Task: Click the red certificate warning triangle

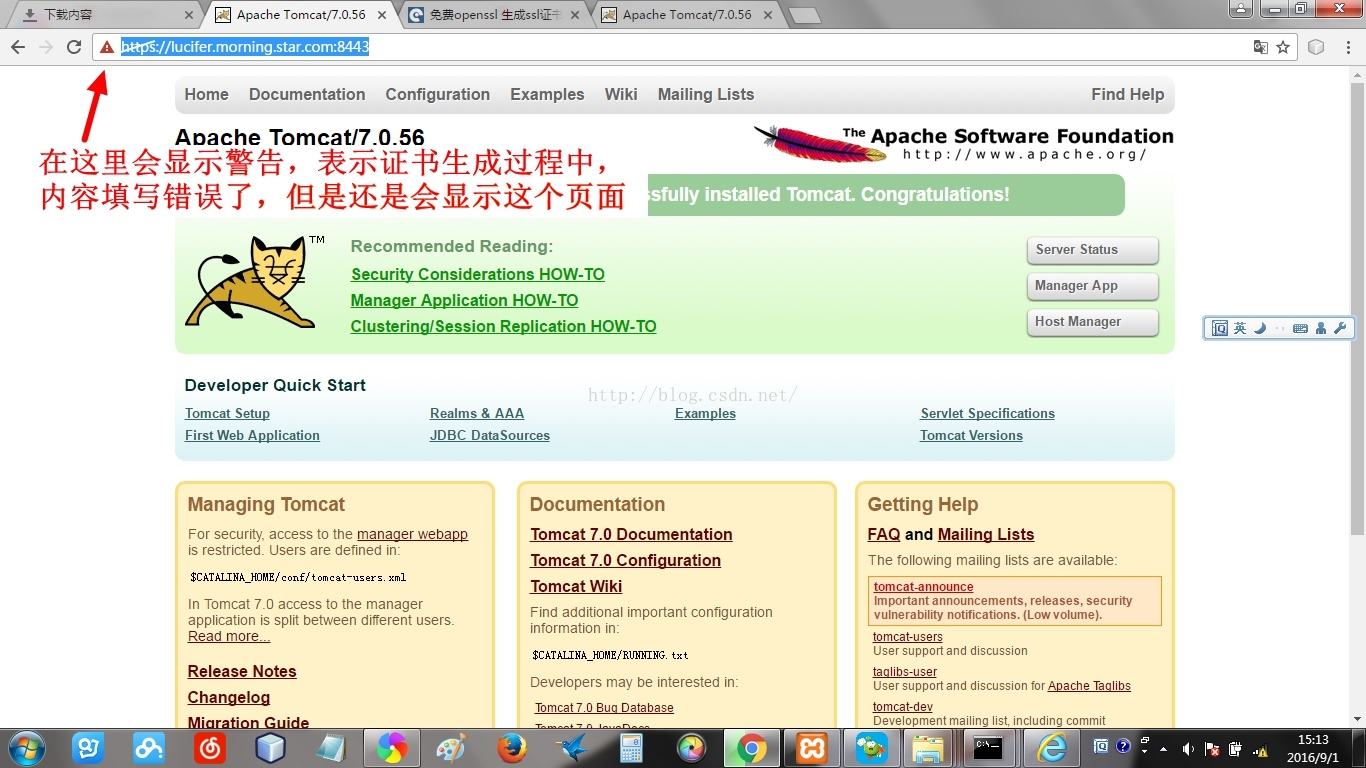Action: pos(107,47)
